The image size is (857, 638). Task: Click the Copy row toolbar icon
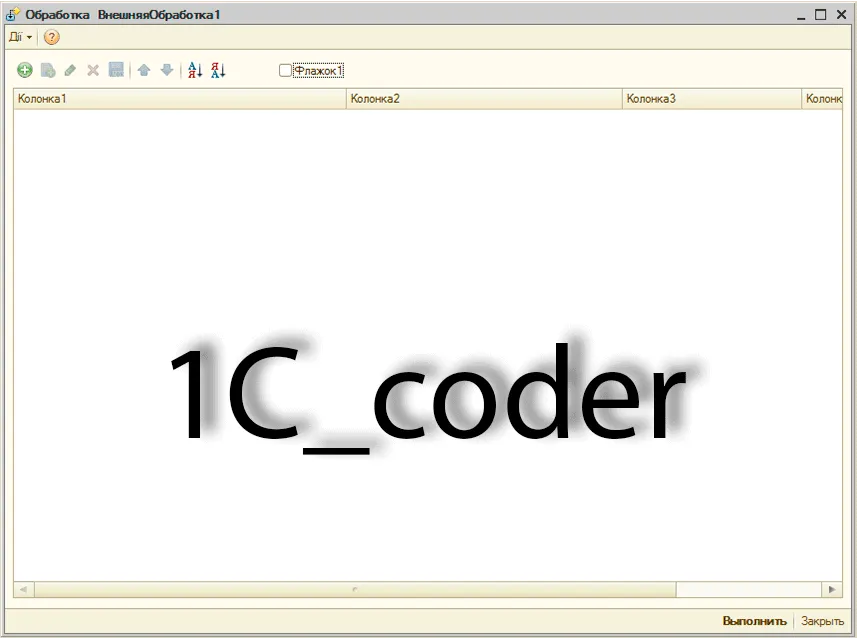(48, 70)
